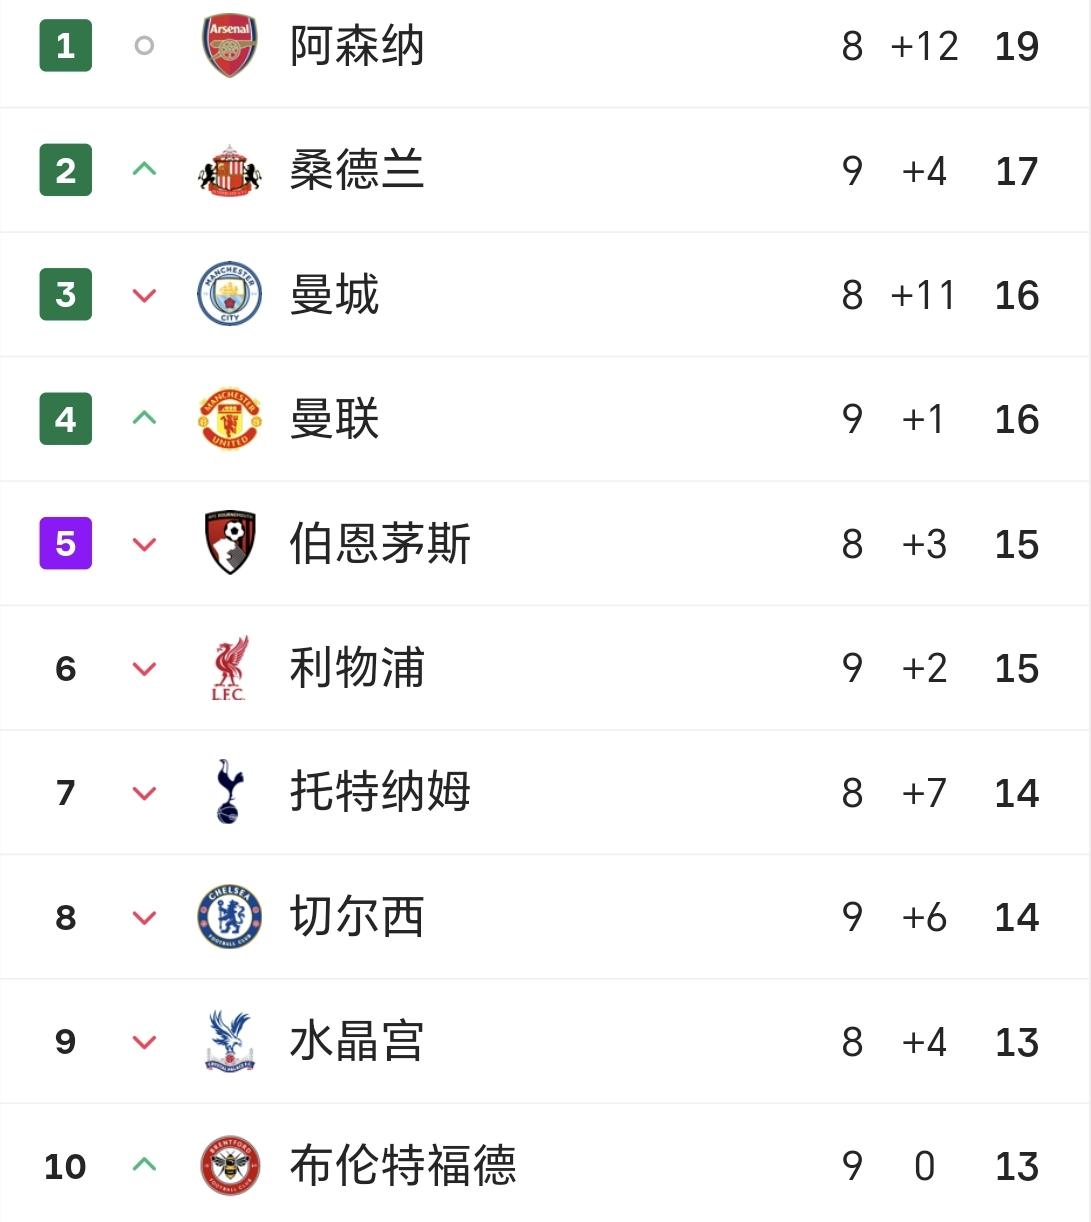The height and width of the screenshot is (1222, 1091).
Task: Open the Tottenham cockerel crest
Action: pos(230,792)
